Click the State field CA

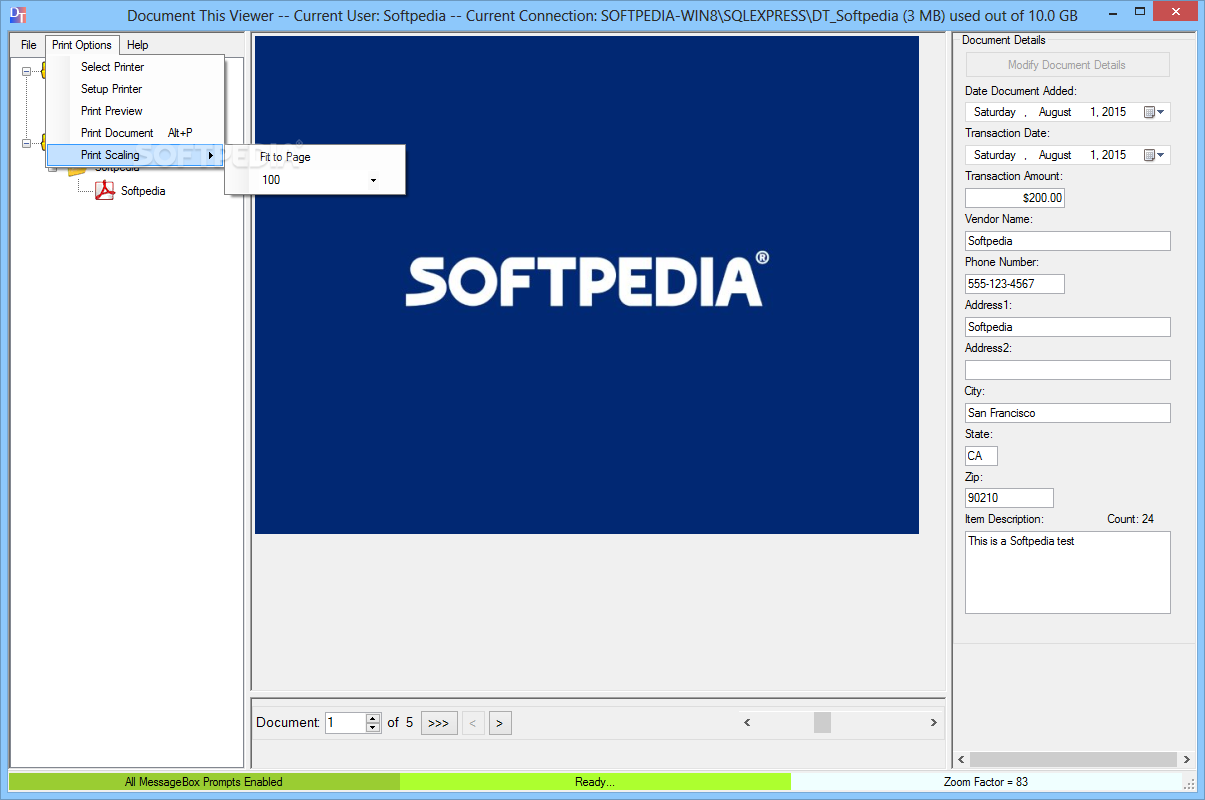[981, 456]
